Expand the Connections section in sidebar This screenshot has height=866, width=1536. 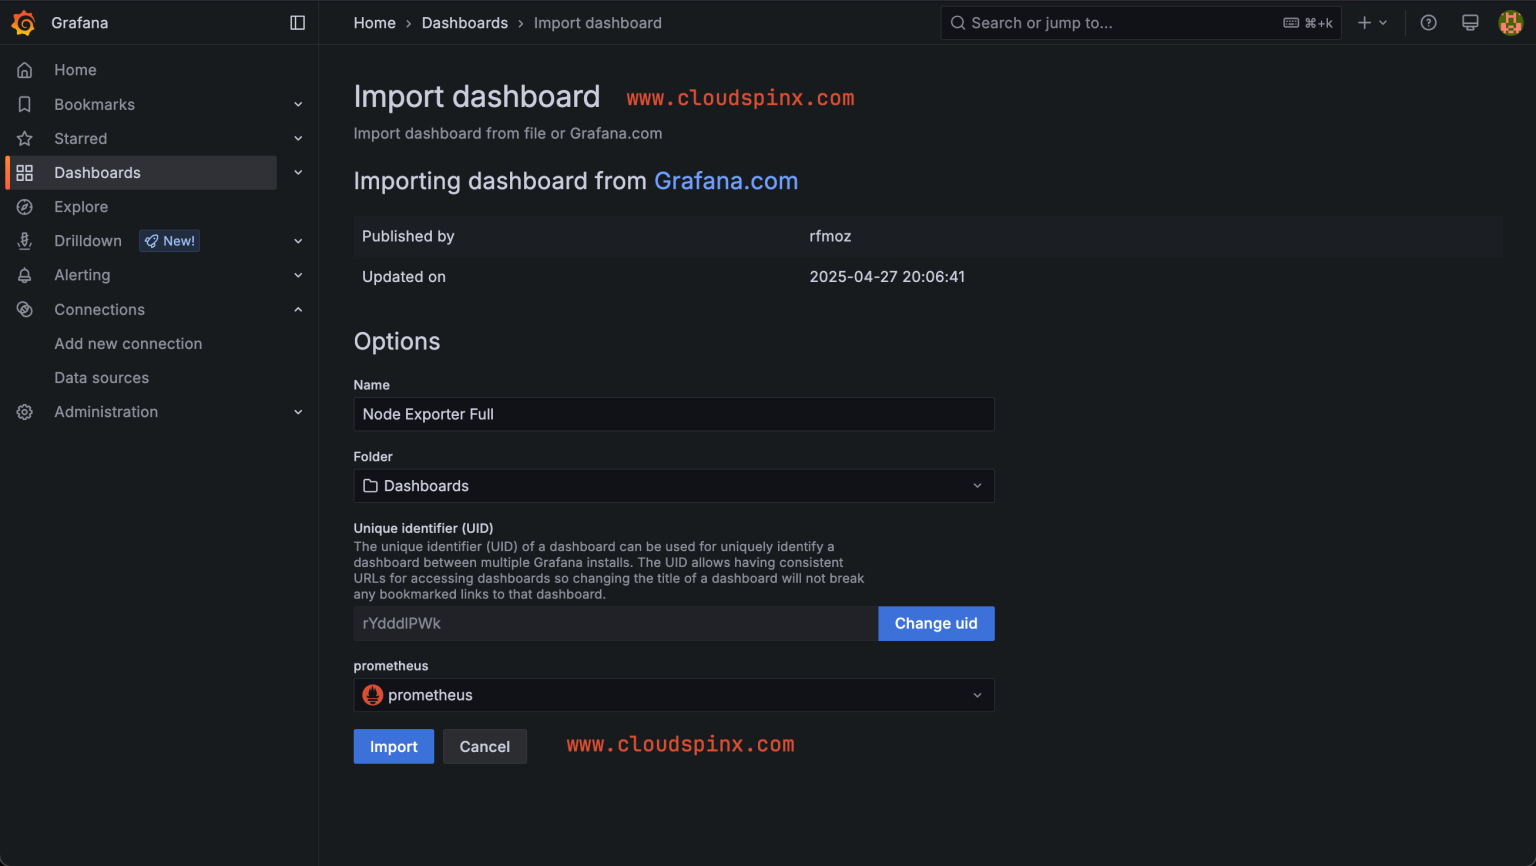tap(297, 309)
